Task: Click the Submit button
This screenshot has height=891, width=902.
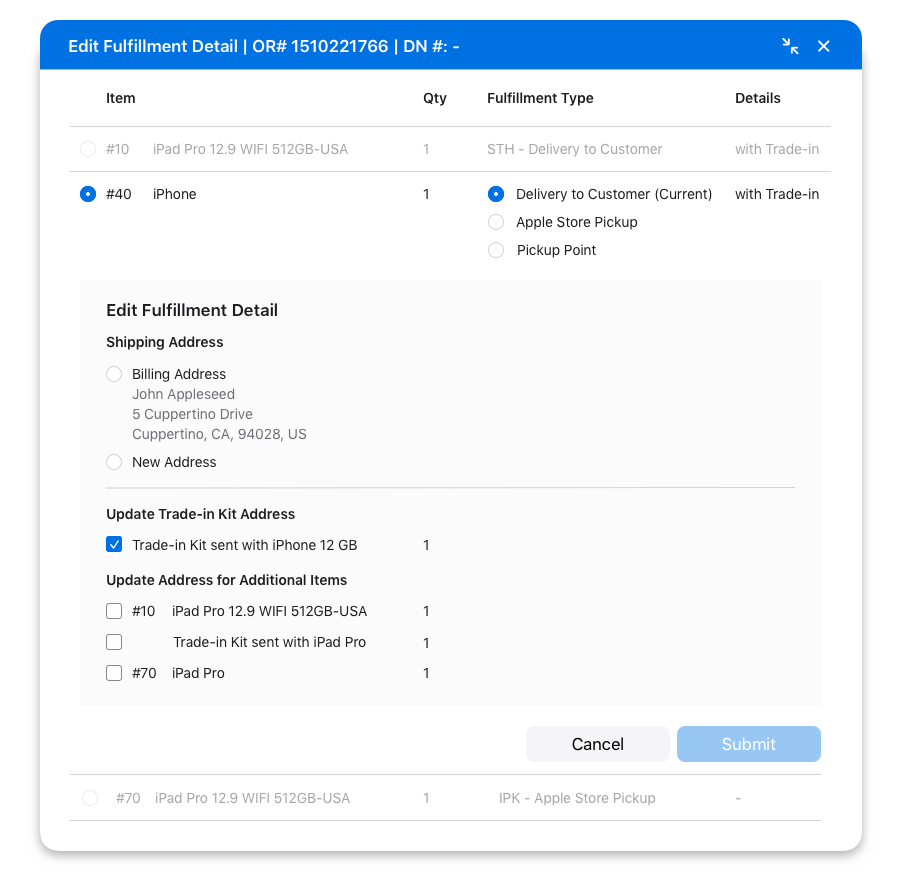Action: 748,744
